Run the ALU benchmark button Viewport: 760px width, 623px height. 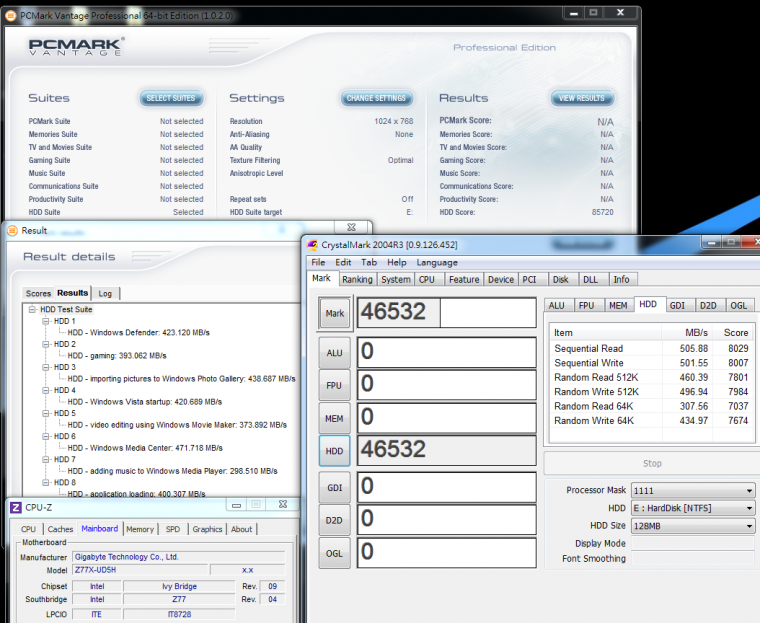click(335, 352)
